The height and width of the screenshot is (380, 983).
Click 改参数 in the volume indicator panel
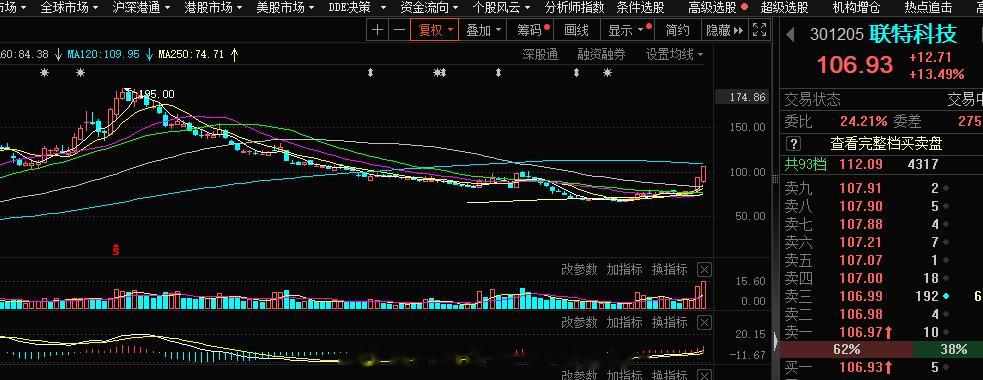coord(579,270)
